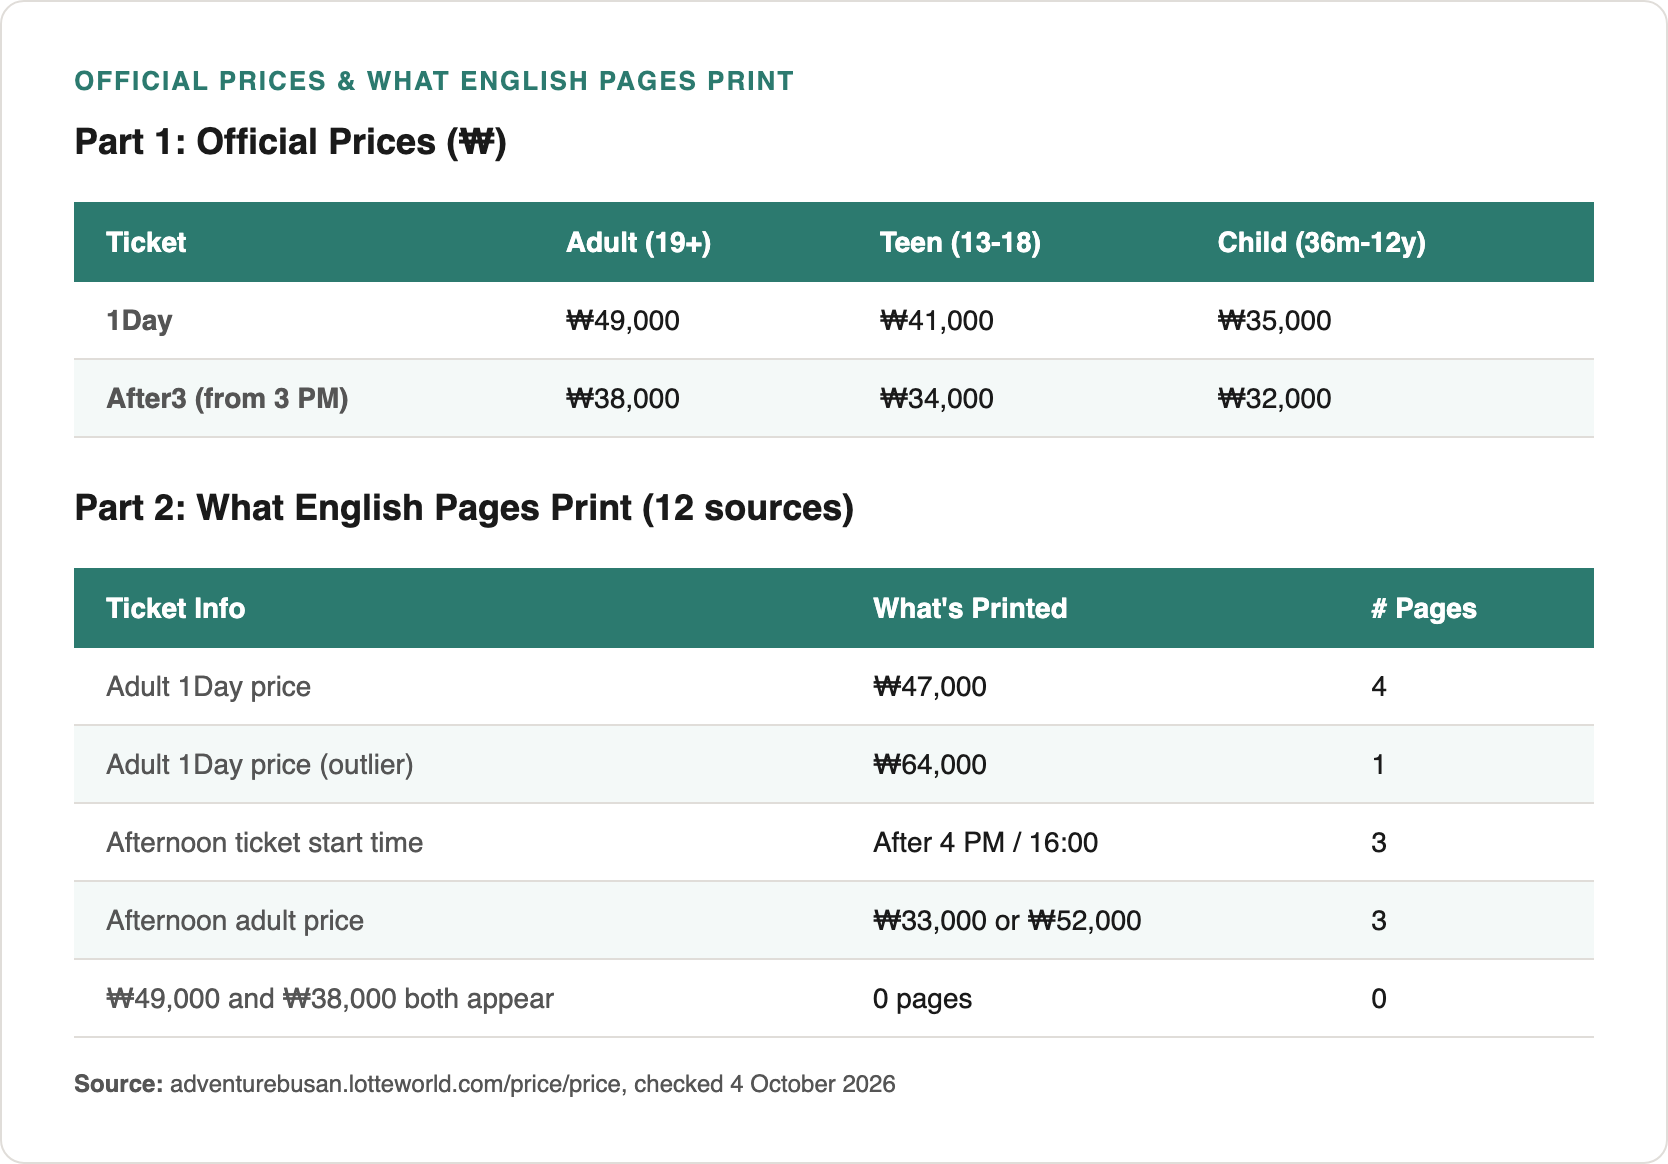Viewport: 1668px width, 1164px height.
Task: Select 'Afternoon ticket start time' row label
Action: (x=264, y=842)
